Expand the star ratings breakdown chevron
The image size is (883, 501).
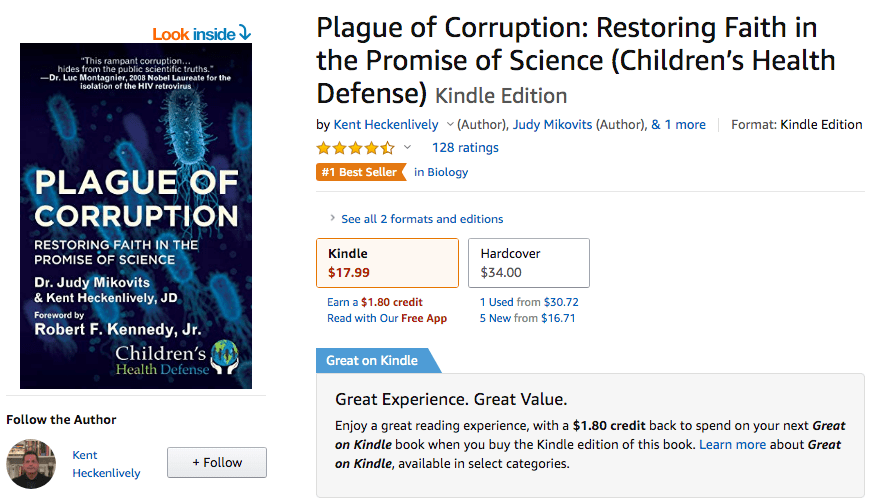[407, 148]
